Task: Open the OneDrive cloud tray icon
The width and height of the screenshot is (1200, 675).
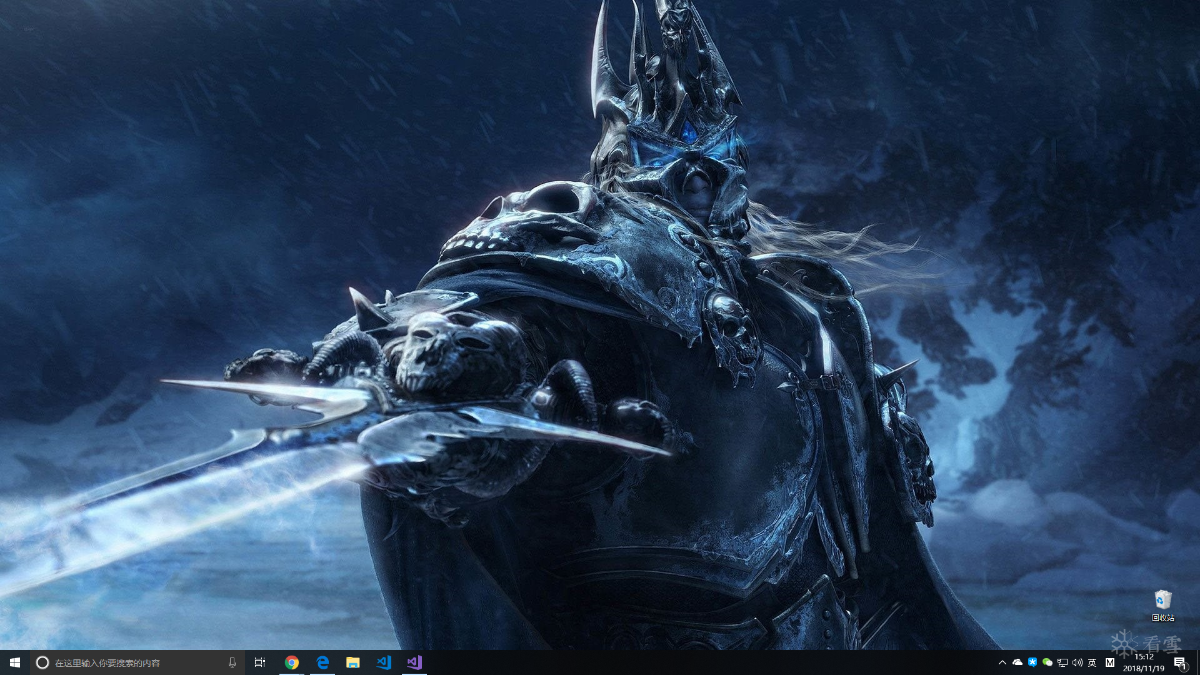Action: coord(1017,662)
